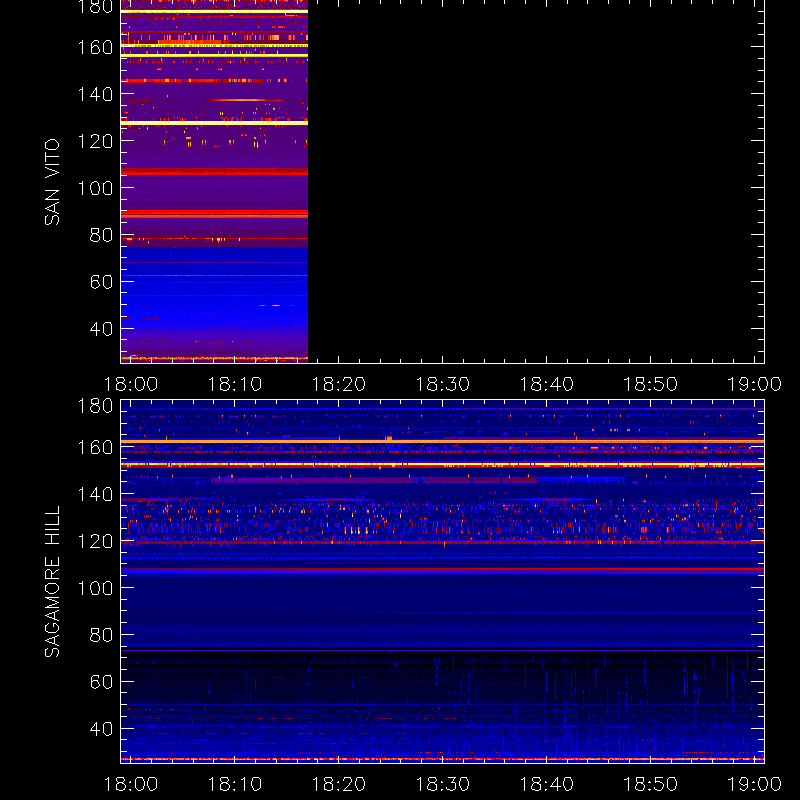The width and height of the screenshot is (800, 800).
Task: Click 18:50 time label under Sagamore Hill plot
Action: [651, 784]
